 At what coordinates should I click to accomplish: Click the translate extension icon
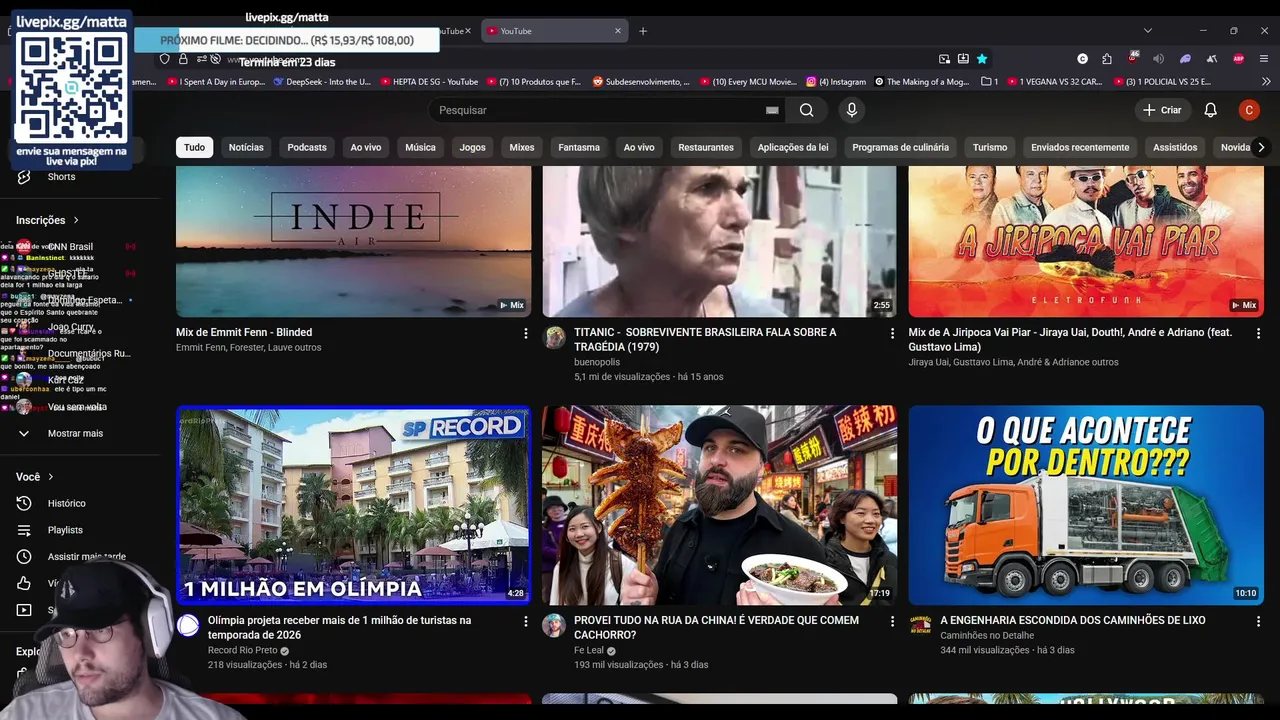(1211, 59)
